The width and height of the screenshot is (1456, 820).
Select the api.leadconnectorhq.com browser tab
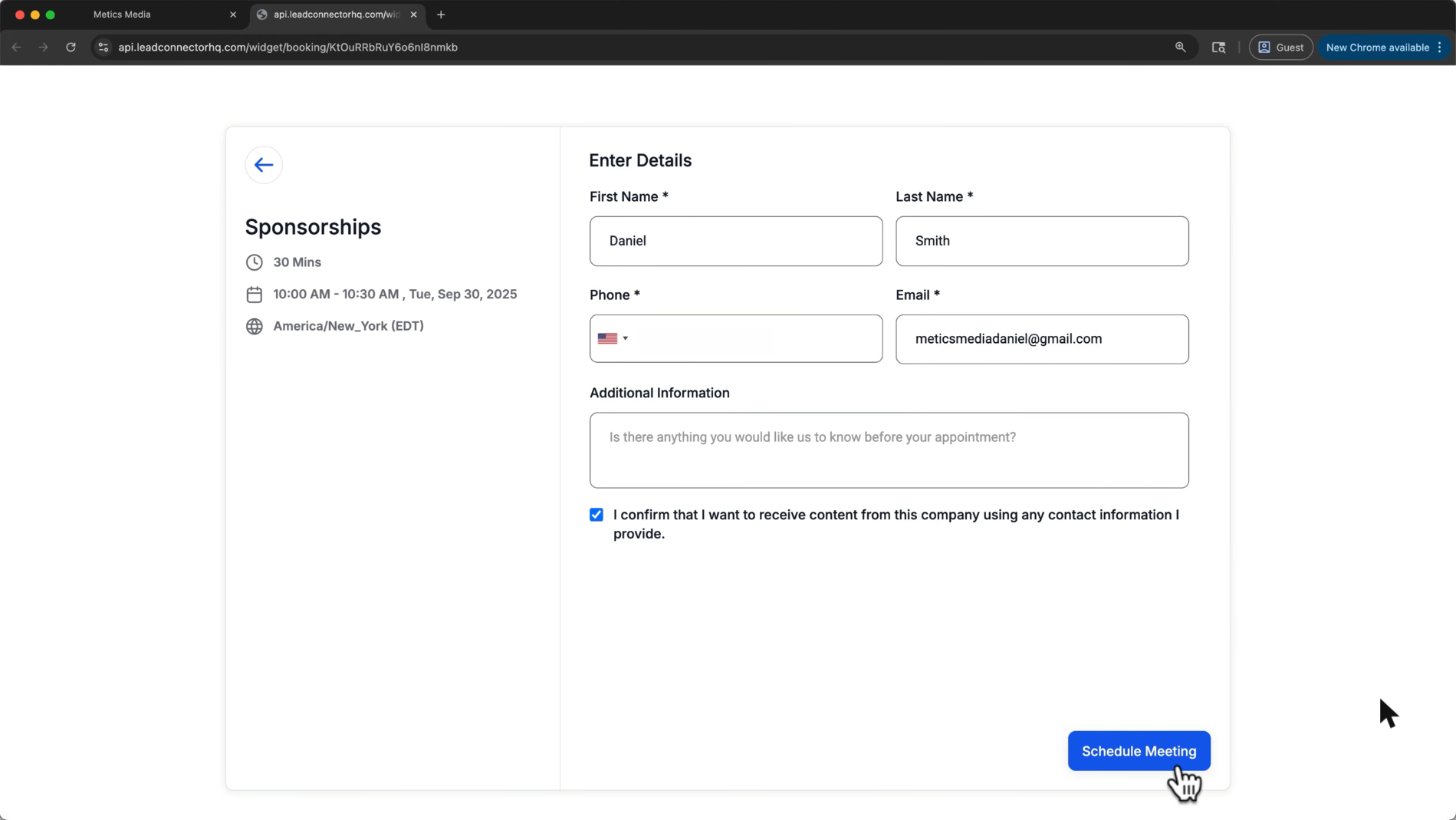point(335,15)
